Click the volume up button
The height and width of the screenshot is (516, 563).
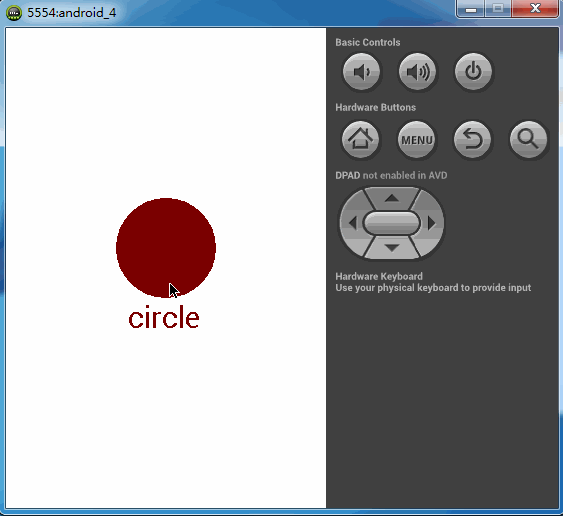417,72
